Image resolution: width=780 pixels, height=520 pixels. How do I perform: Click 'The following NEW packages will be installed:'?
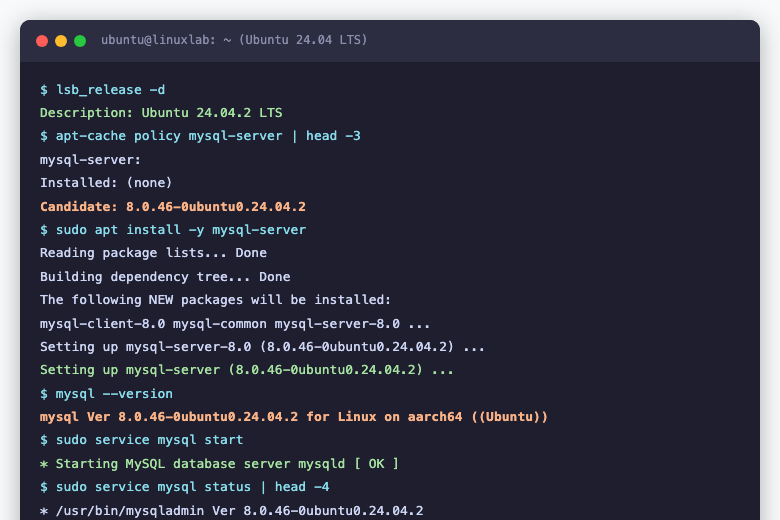[x=215, y=300]
